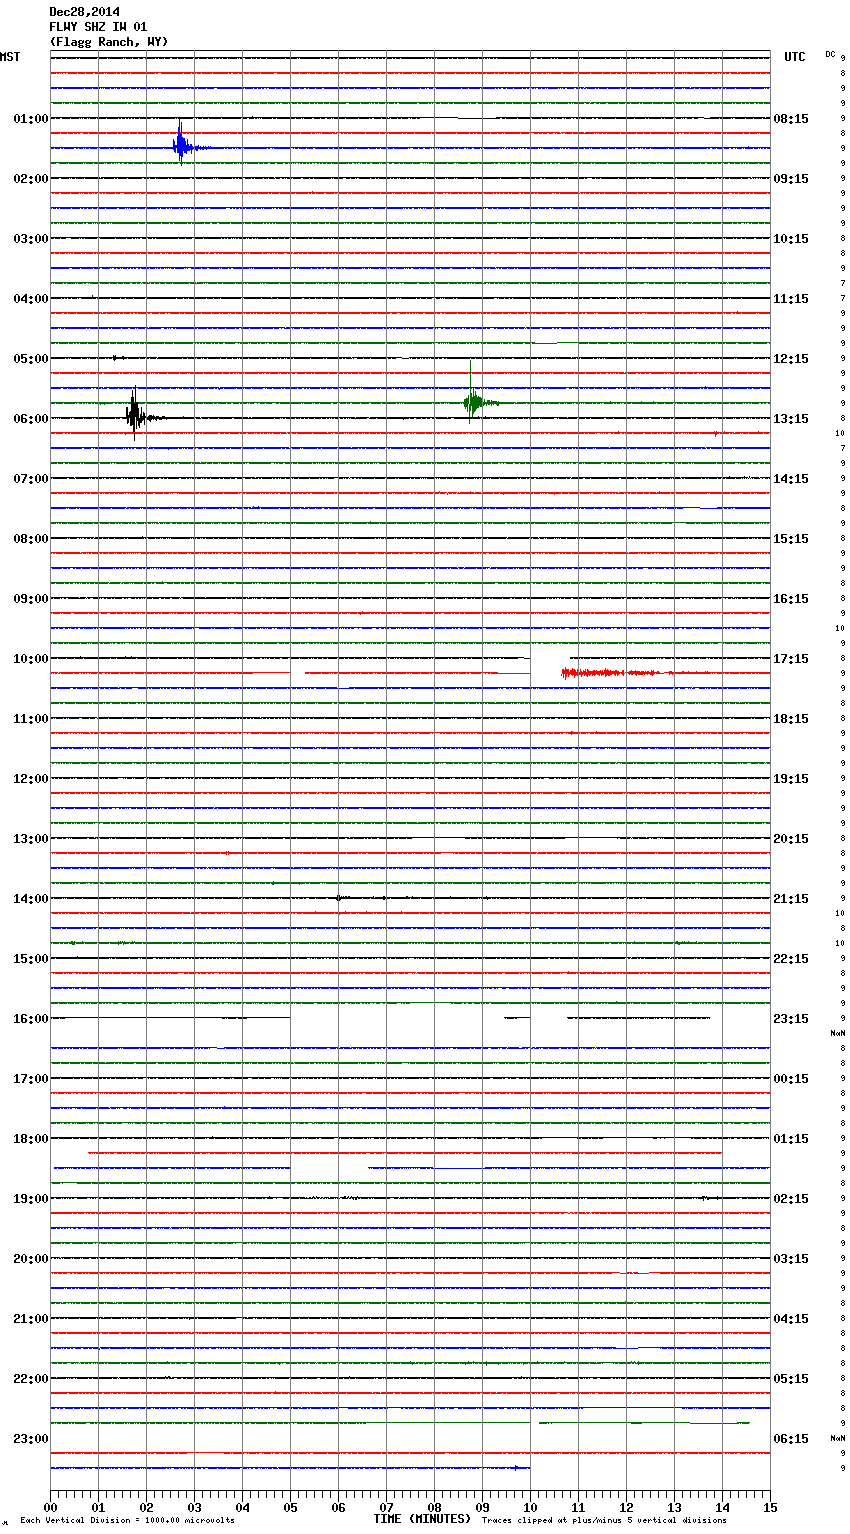Select the 10:00 MST time label
The height and width of the screenshot is (1534, 850).
31,659
